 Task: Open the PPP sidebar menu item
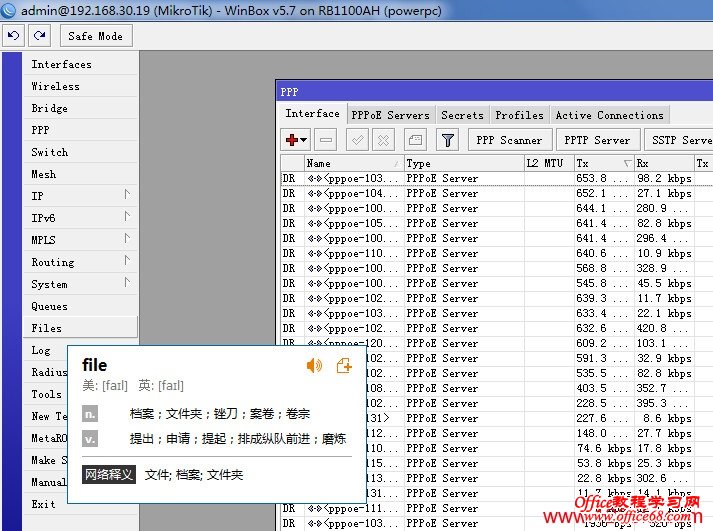point(80,130)
